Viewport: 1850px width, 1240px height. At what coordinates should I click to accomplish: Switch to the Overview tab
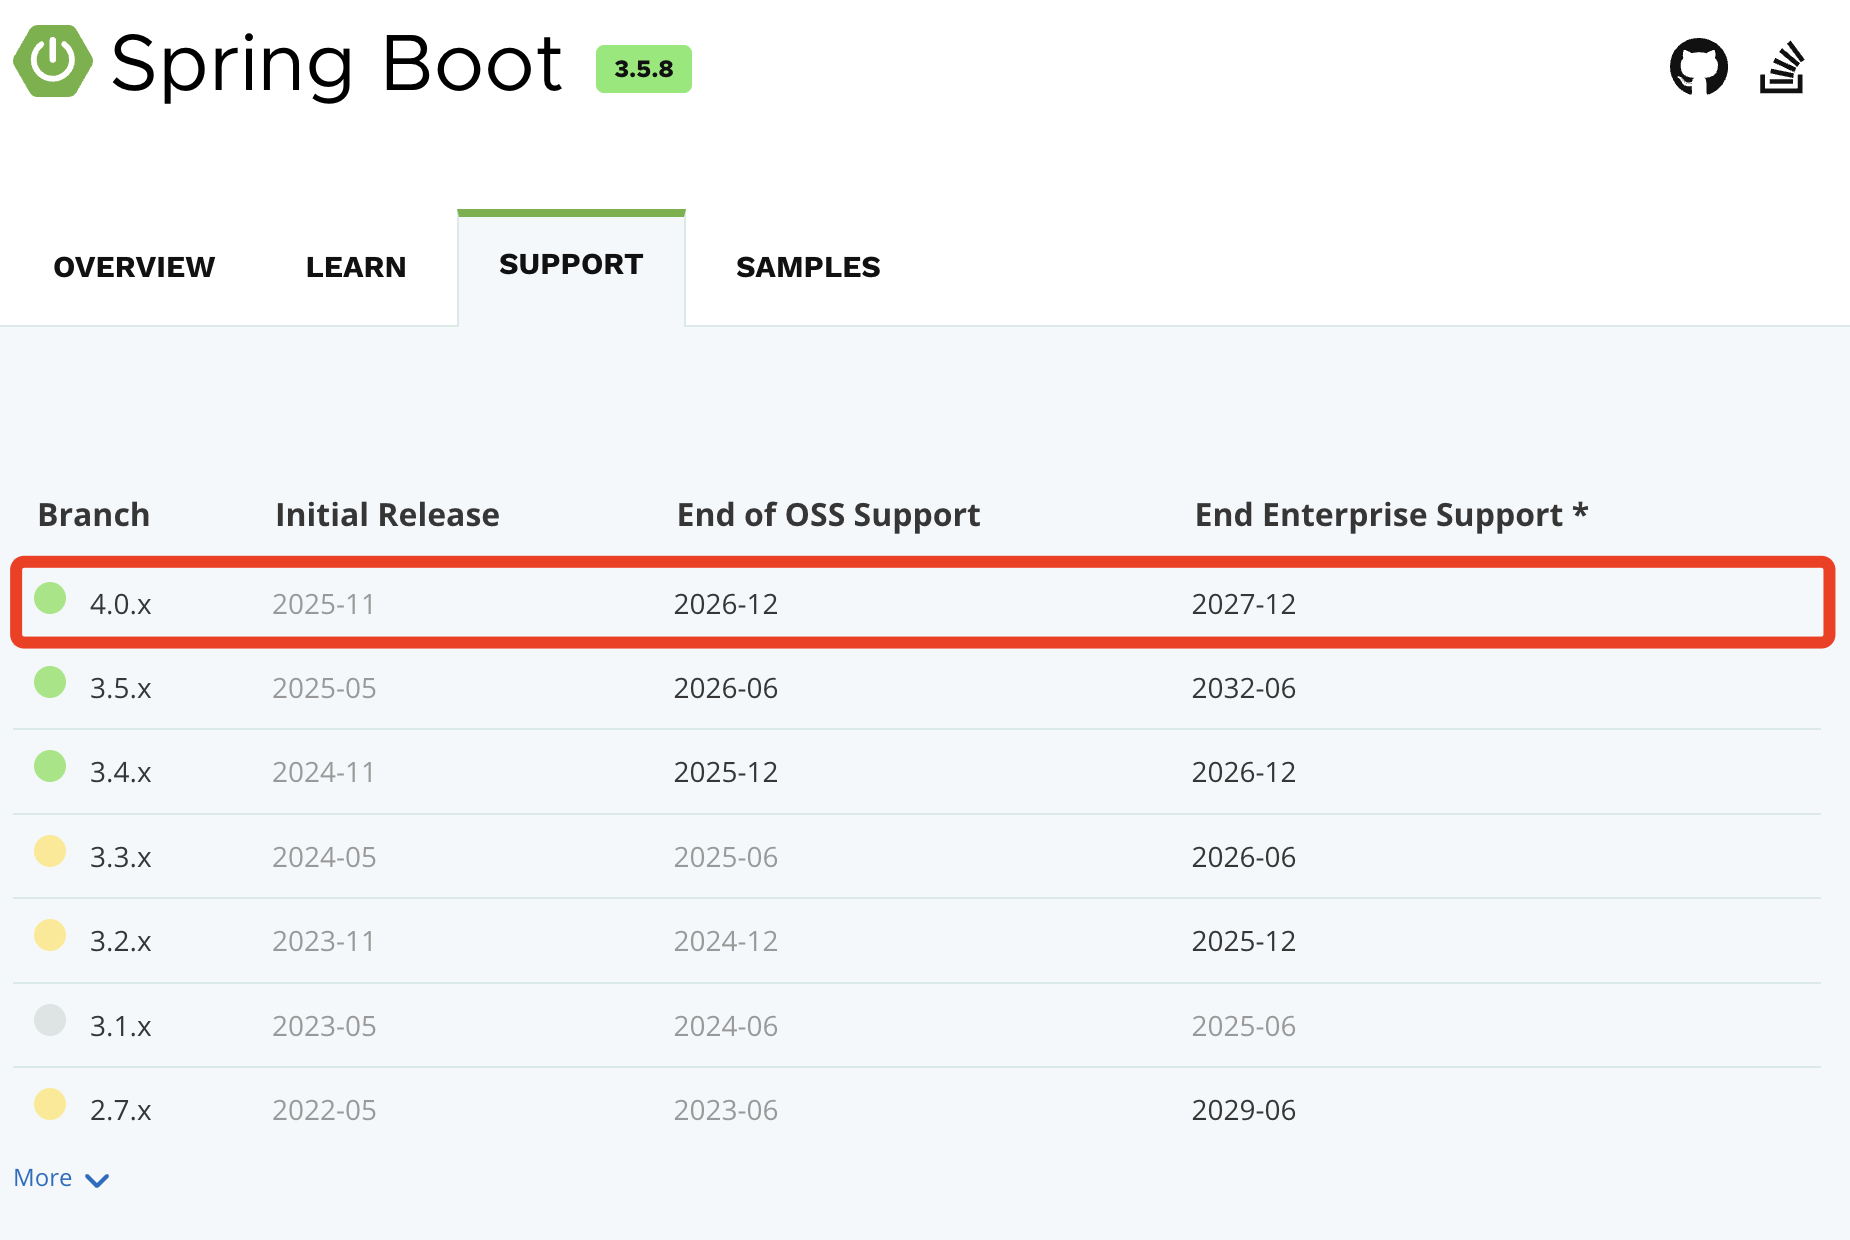coord(134,266)
